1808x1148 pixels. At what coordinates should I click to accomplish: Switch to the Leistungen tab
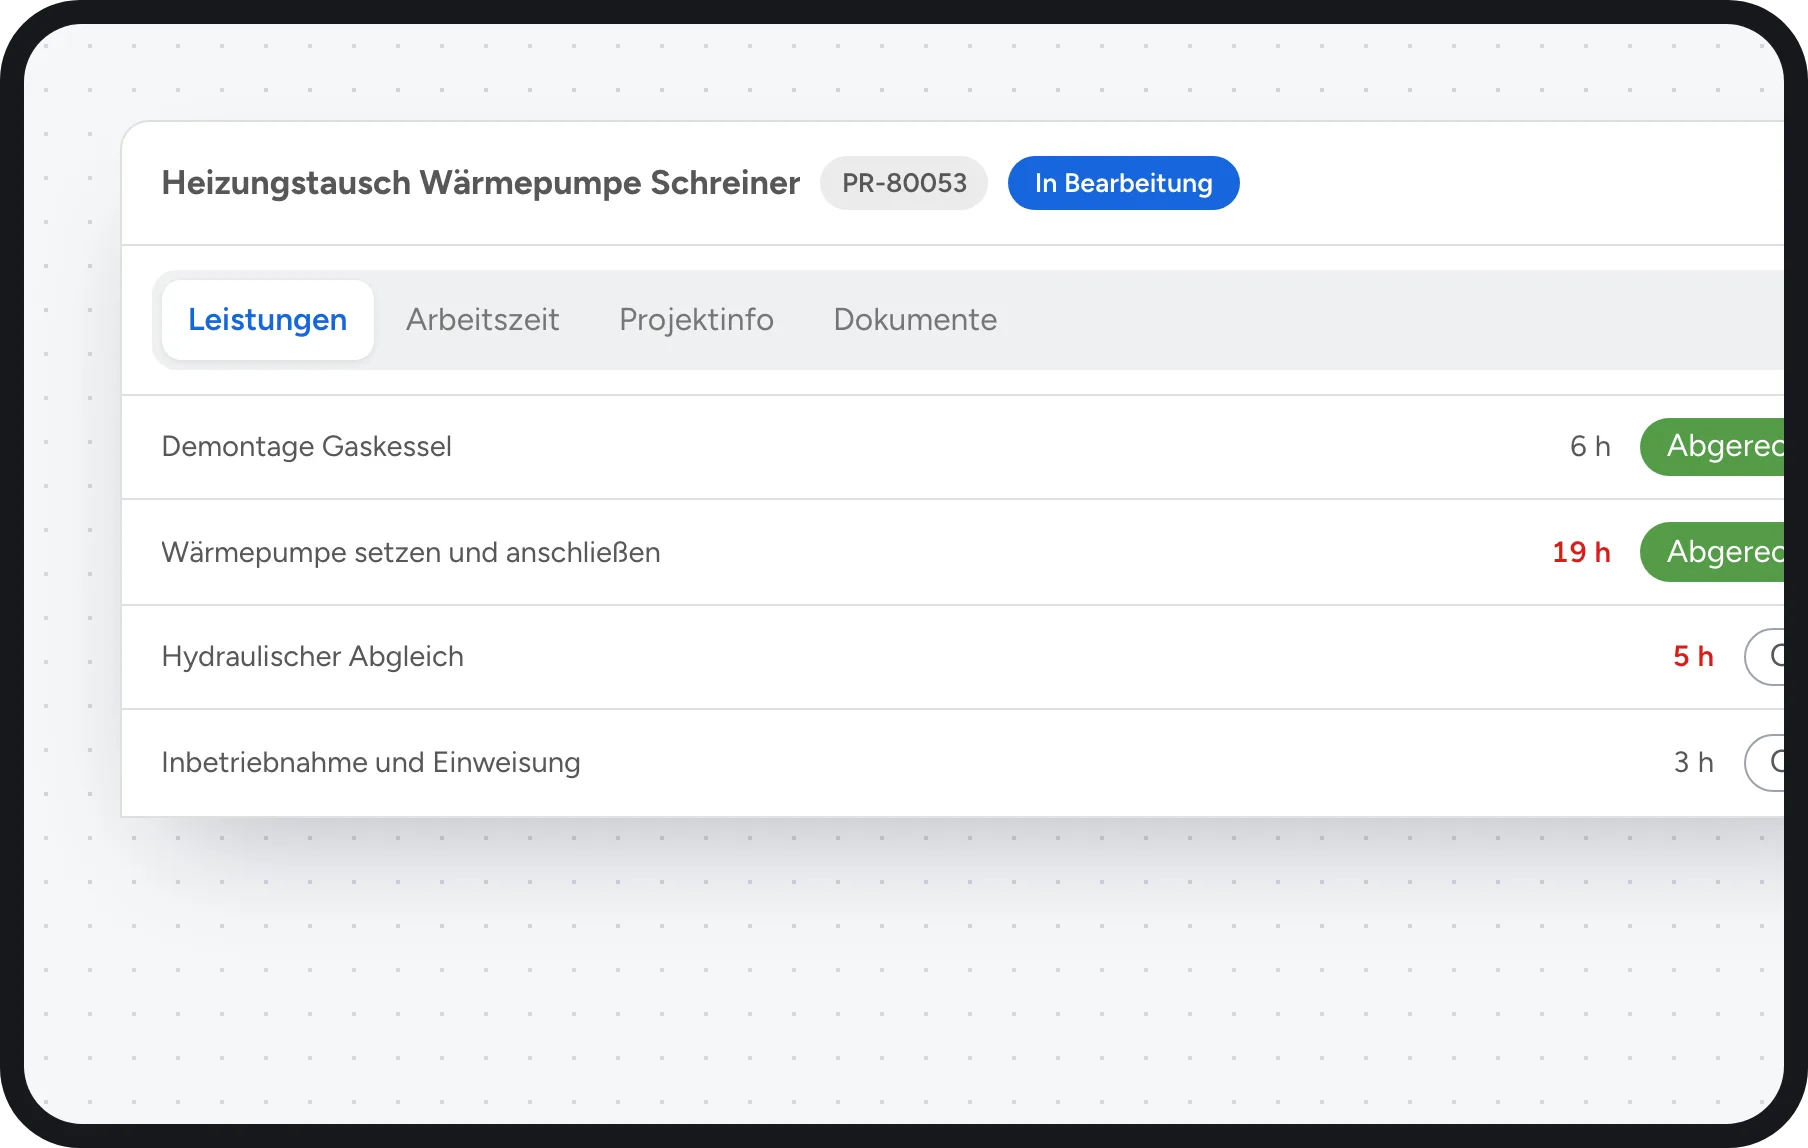(267, 320)
